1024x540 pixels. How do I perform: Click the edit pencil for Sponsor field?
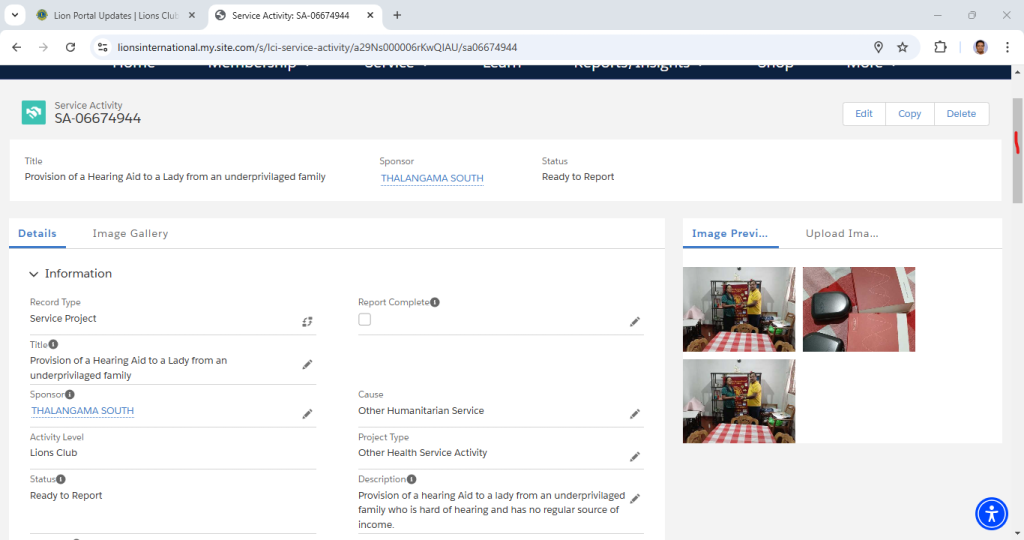click(x=307, y=414)
